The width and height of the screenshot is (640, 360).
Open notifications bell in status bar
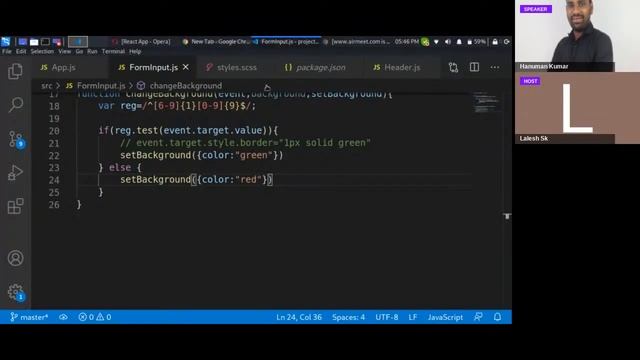[497, 317]
